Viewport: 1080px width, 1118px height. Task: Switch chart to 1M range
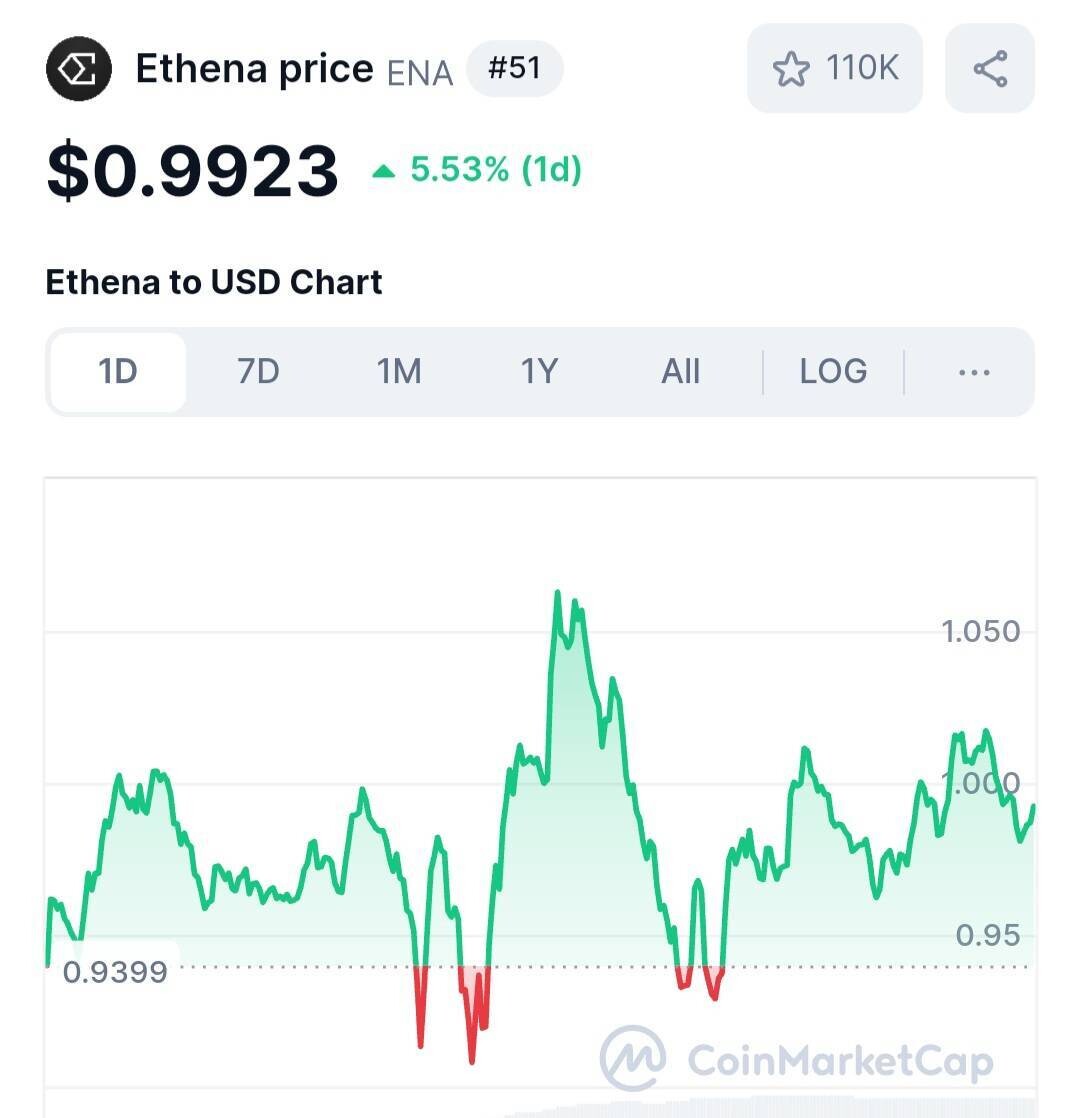coord(398,372)
